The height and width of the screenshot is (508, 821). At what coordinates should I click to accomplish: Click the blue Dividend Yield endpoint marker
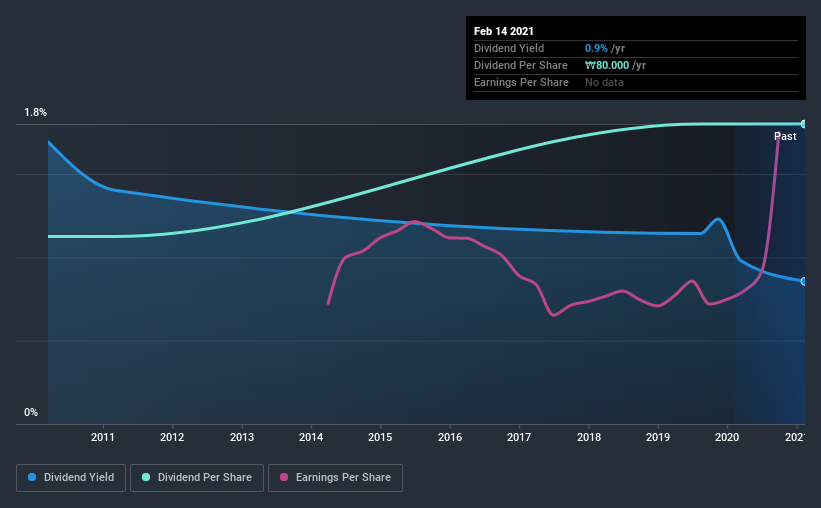(x=803, y=281)
